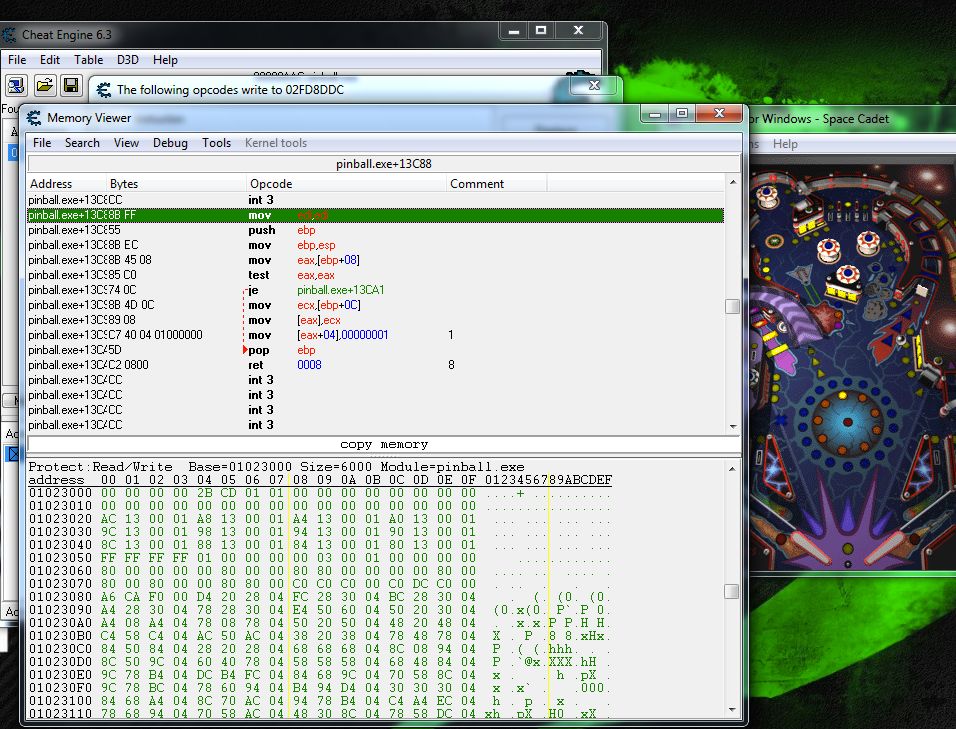Open Kernel tools menu in Memory Viewer
This screenshot has height=729, width=956.
(x=276, y=143)
